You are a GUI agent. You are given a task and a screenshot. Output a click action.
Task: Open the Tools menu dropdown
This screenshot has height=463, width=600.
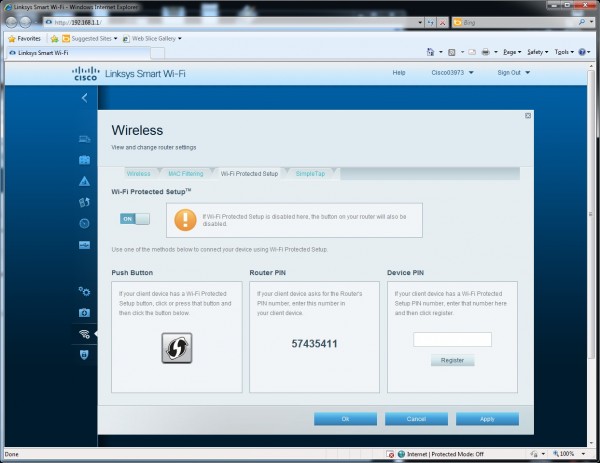(x=564, y=52)
